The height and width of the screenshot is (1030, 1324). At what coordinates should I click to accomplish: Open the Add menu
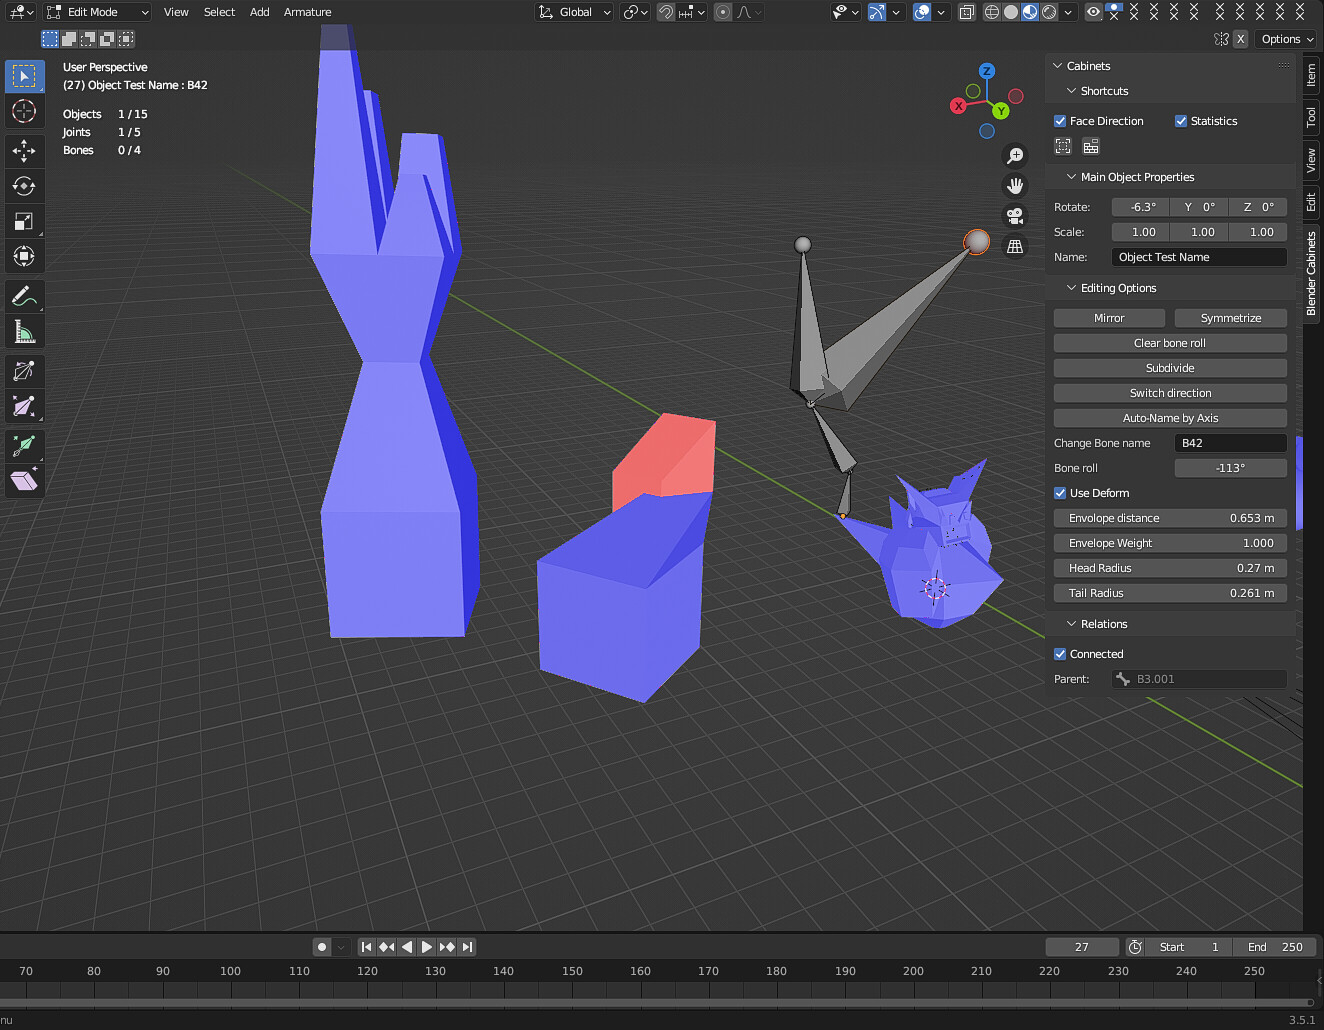260,12
